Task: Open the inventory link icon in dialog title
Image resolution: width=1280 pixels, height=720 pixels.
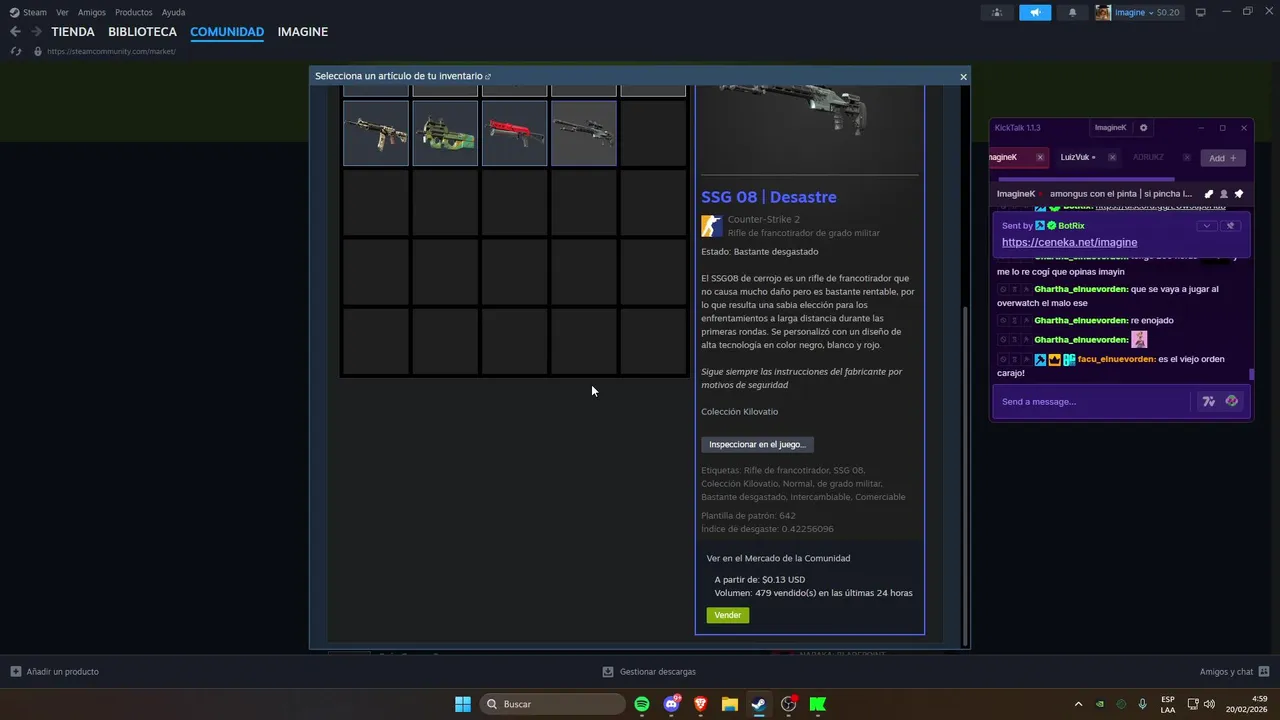Action: tap(488, 77)
